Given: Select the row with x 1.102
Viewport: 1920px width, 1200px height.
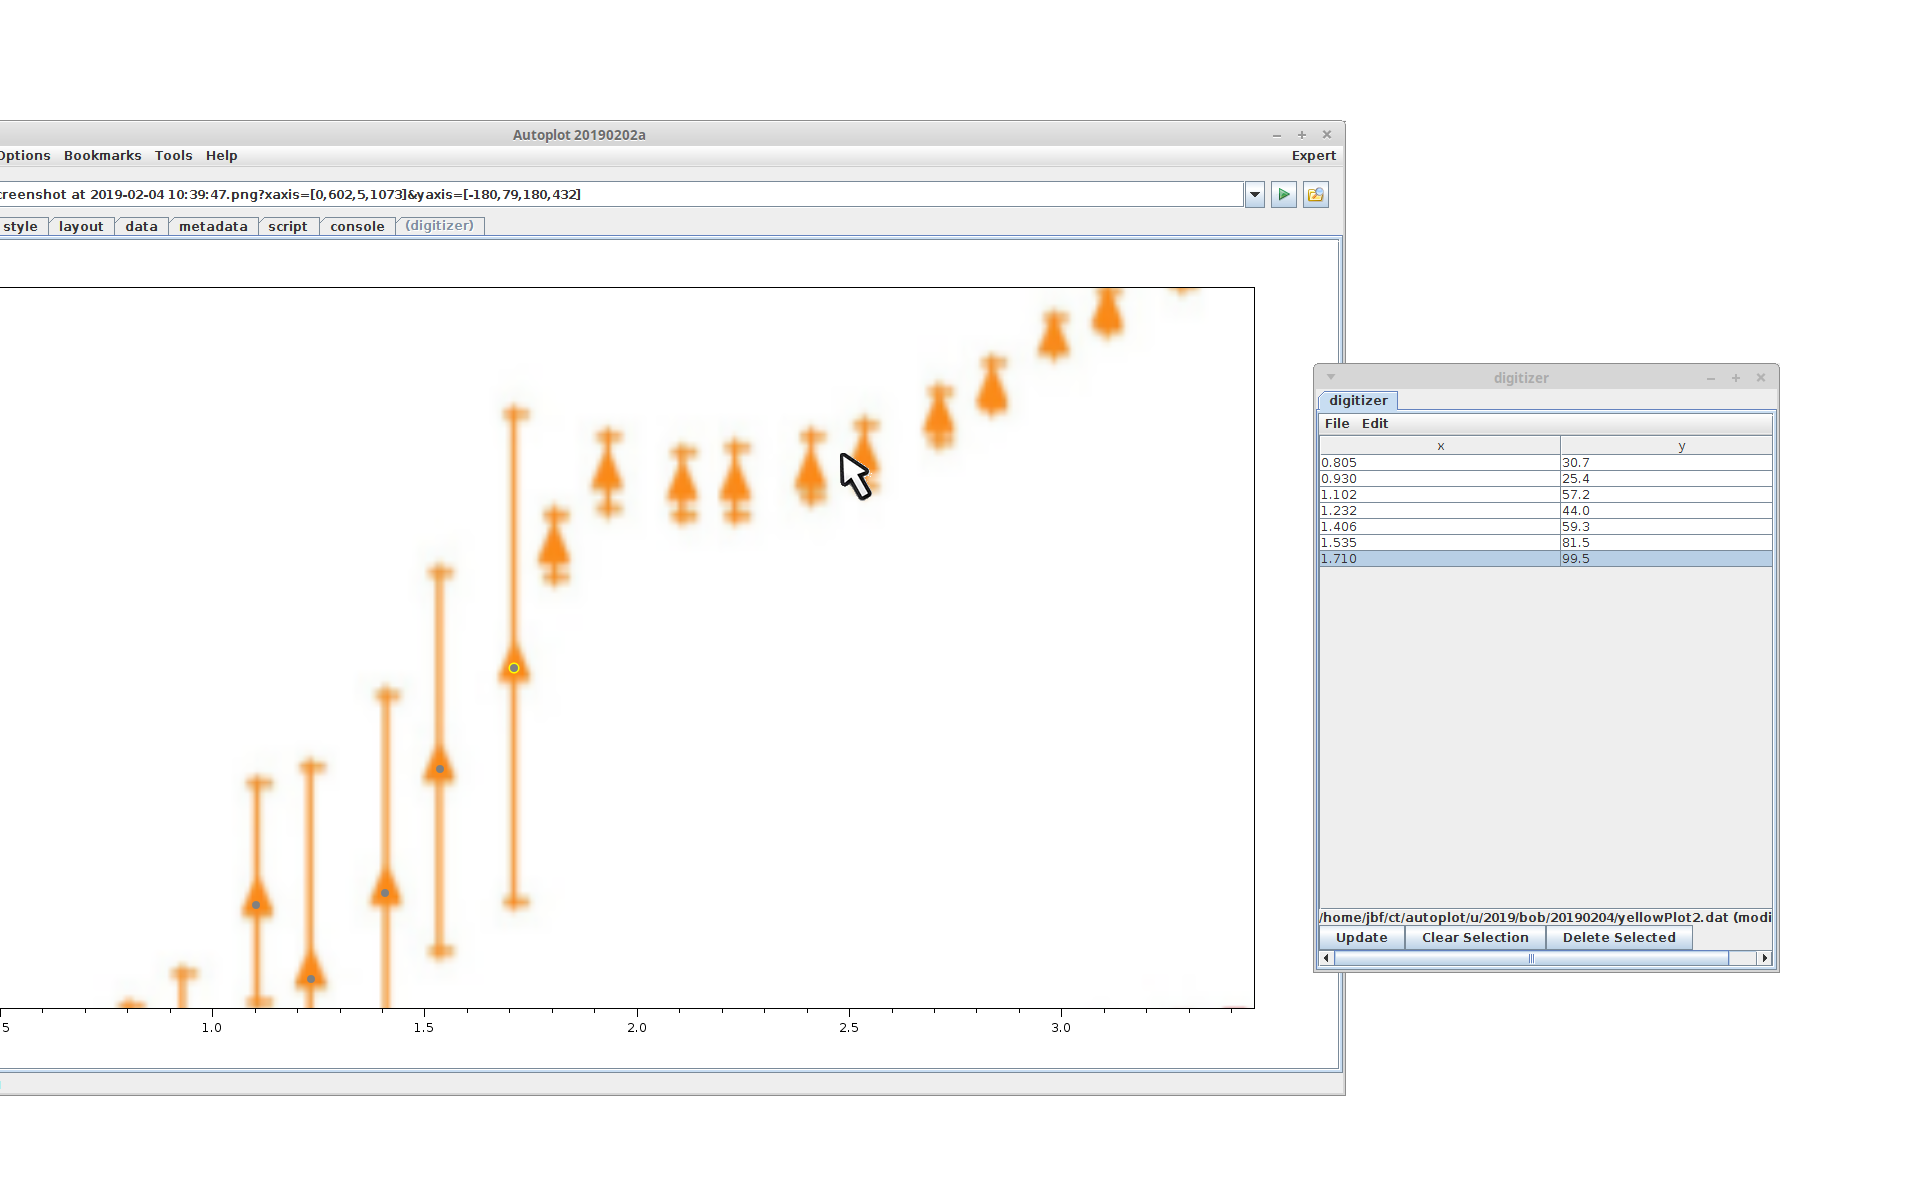Looking at the screenshot, I should coord(1546,495).
